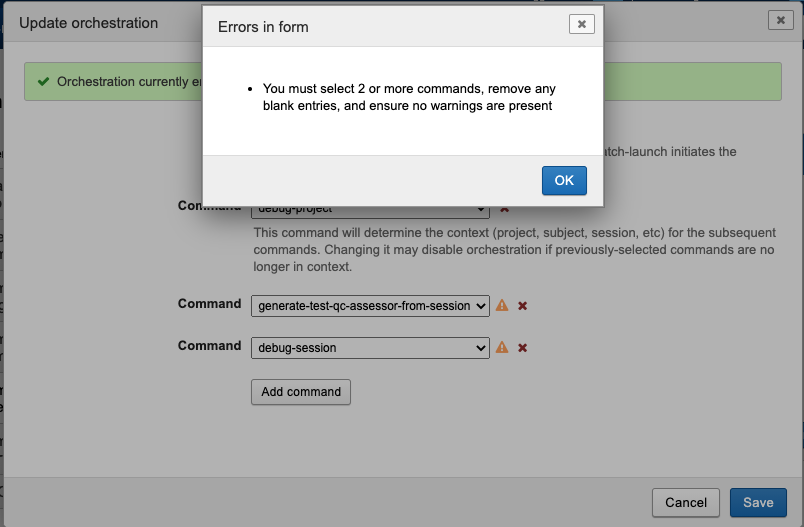Click the Errors in form title bar

click(x=380, y=27)
